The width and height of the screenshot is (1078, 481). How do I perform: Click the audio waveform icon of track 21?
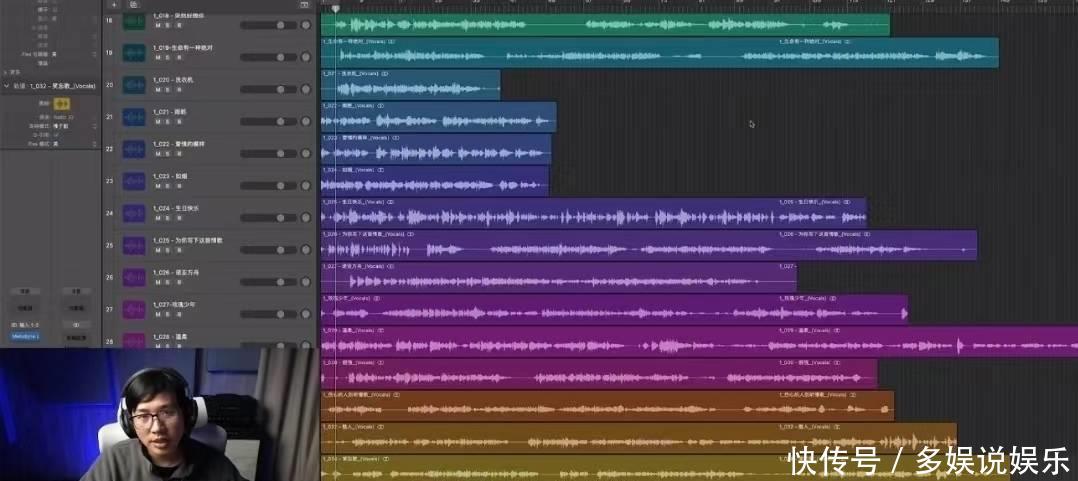point(134,117)
